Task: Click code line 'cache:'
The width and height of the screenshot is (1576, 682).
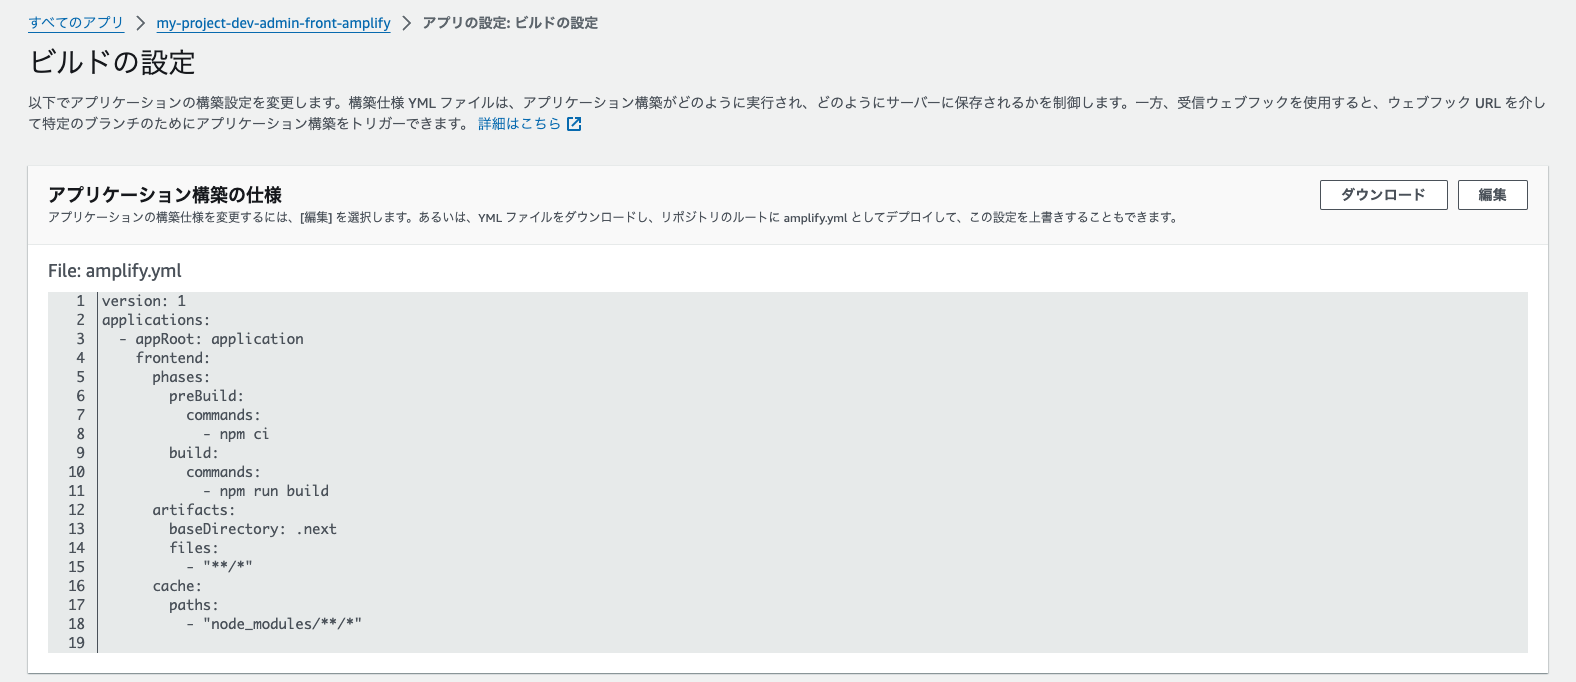Action: (x=177, y=586)
